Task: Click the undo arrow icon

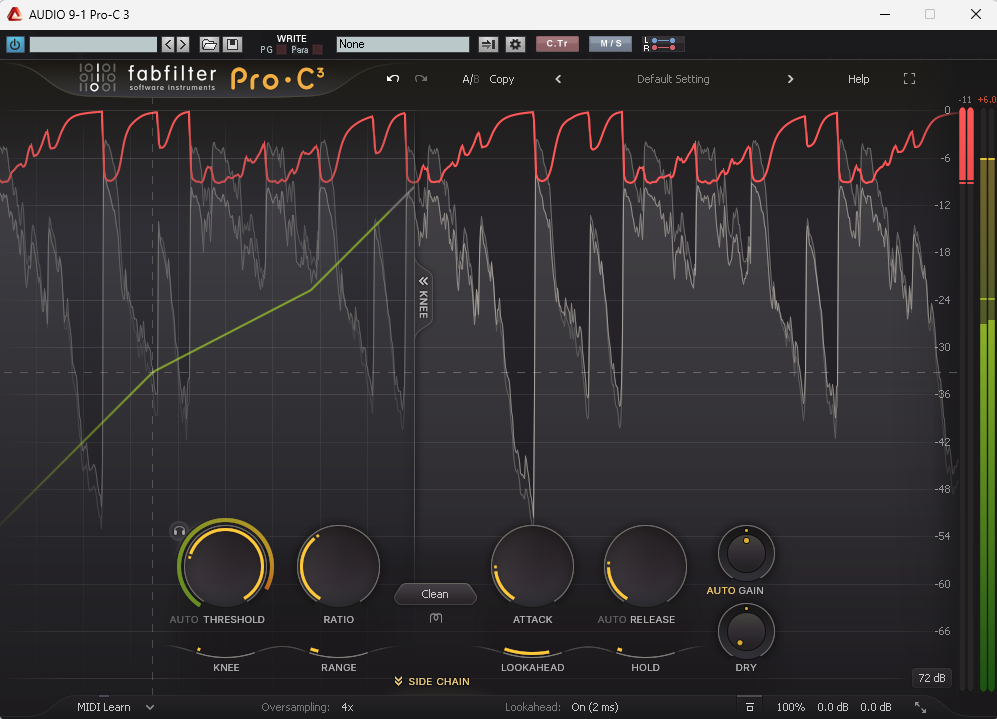Action: click(393, 79)
